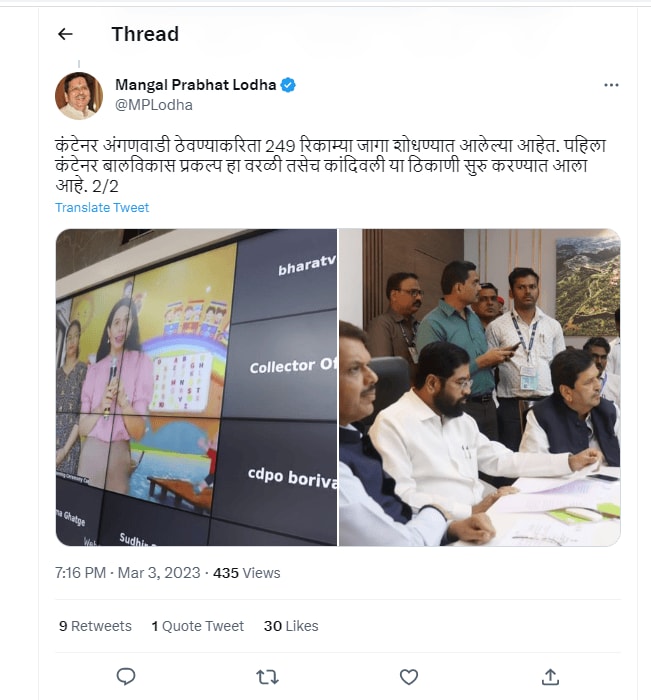
Task: View the 9 Retweets list
Action: click(x=95, y=626)
